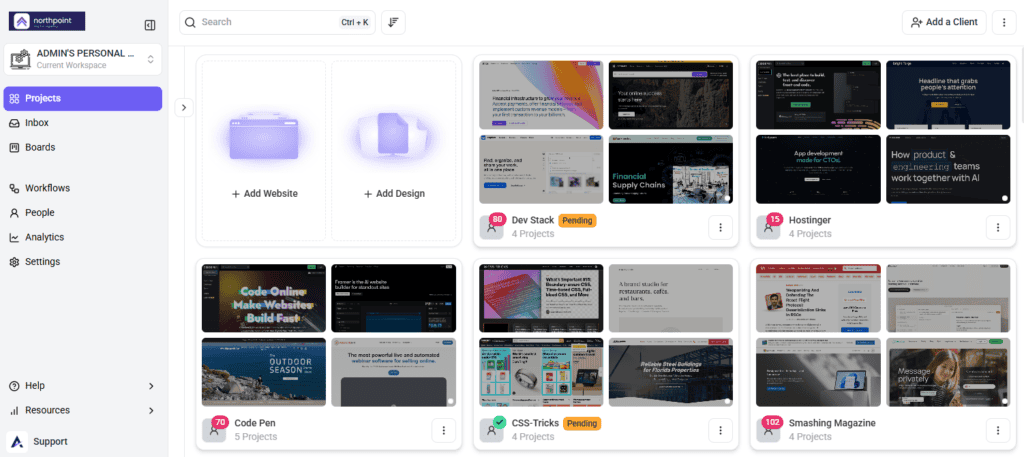Image resolution: width=1024 pixels, height=457 pixels.
Task: Click CSS-Tricks Pending status badge
Action: 582,424
